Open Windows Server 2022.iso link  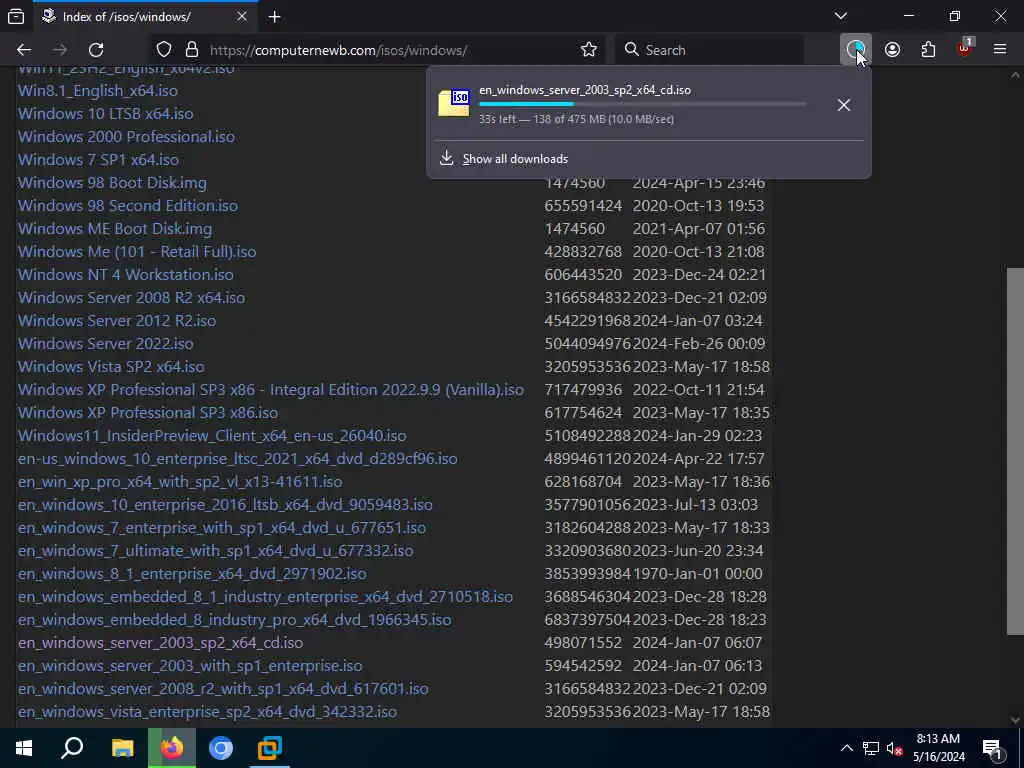pyautogui.click(x=106, y=344)
